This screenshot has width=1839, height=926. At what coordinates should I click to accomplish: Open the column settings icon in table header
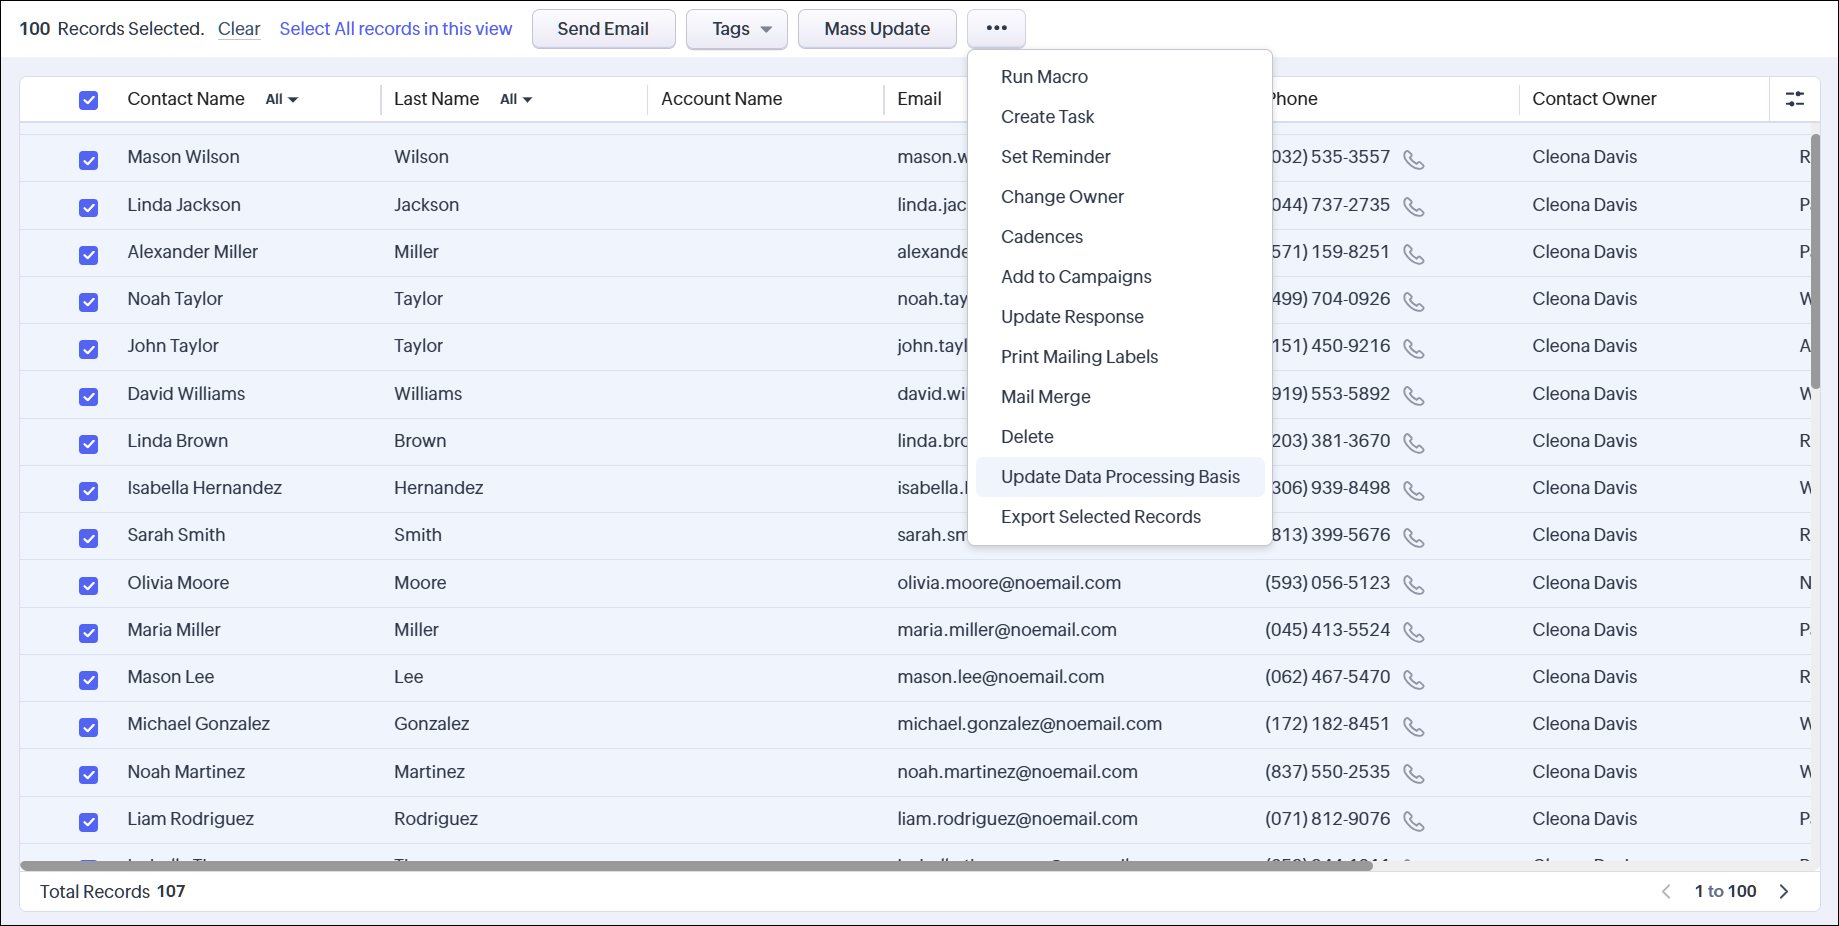tap(1794, 99)
